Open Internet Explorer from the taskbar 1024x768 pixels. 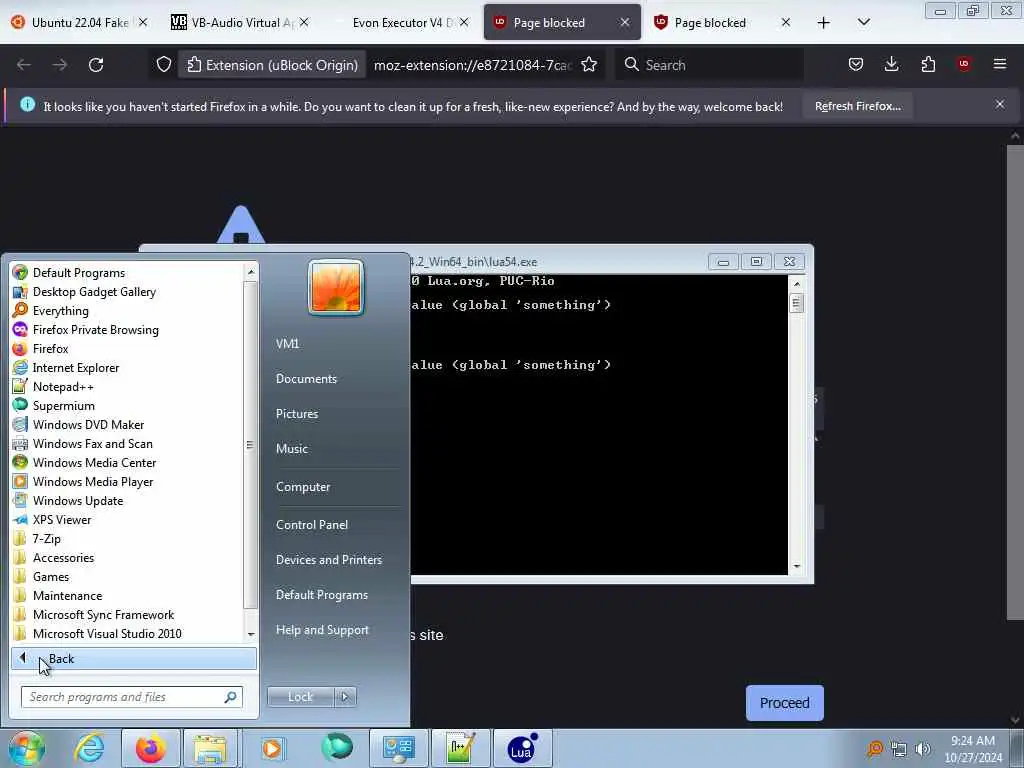tap(89, 748)
